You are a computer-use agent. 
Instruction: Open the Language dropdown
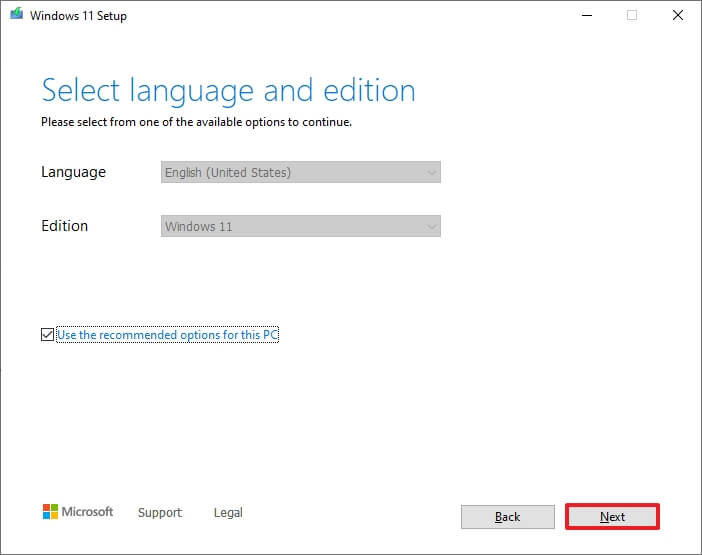300,172
